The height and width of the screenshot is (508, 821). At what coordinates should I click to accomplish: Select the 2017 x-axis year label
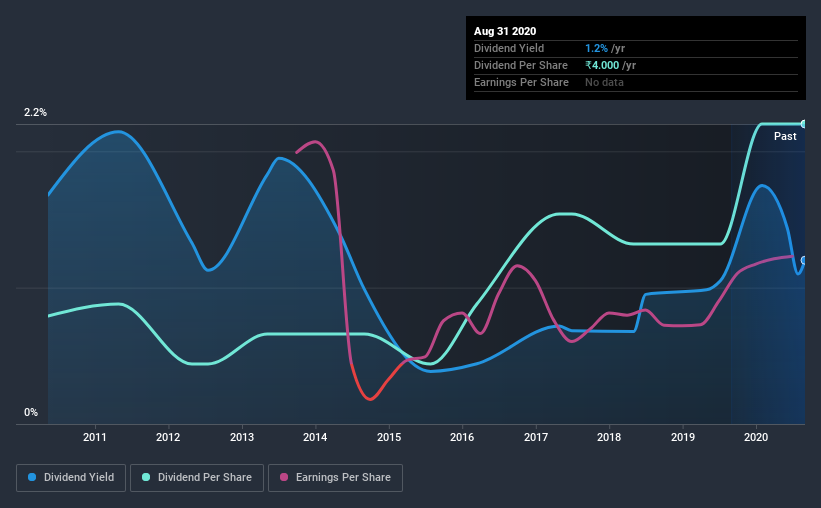[536, 437]
